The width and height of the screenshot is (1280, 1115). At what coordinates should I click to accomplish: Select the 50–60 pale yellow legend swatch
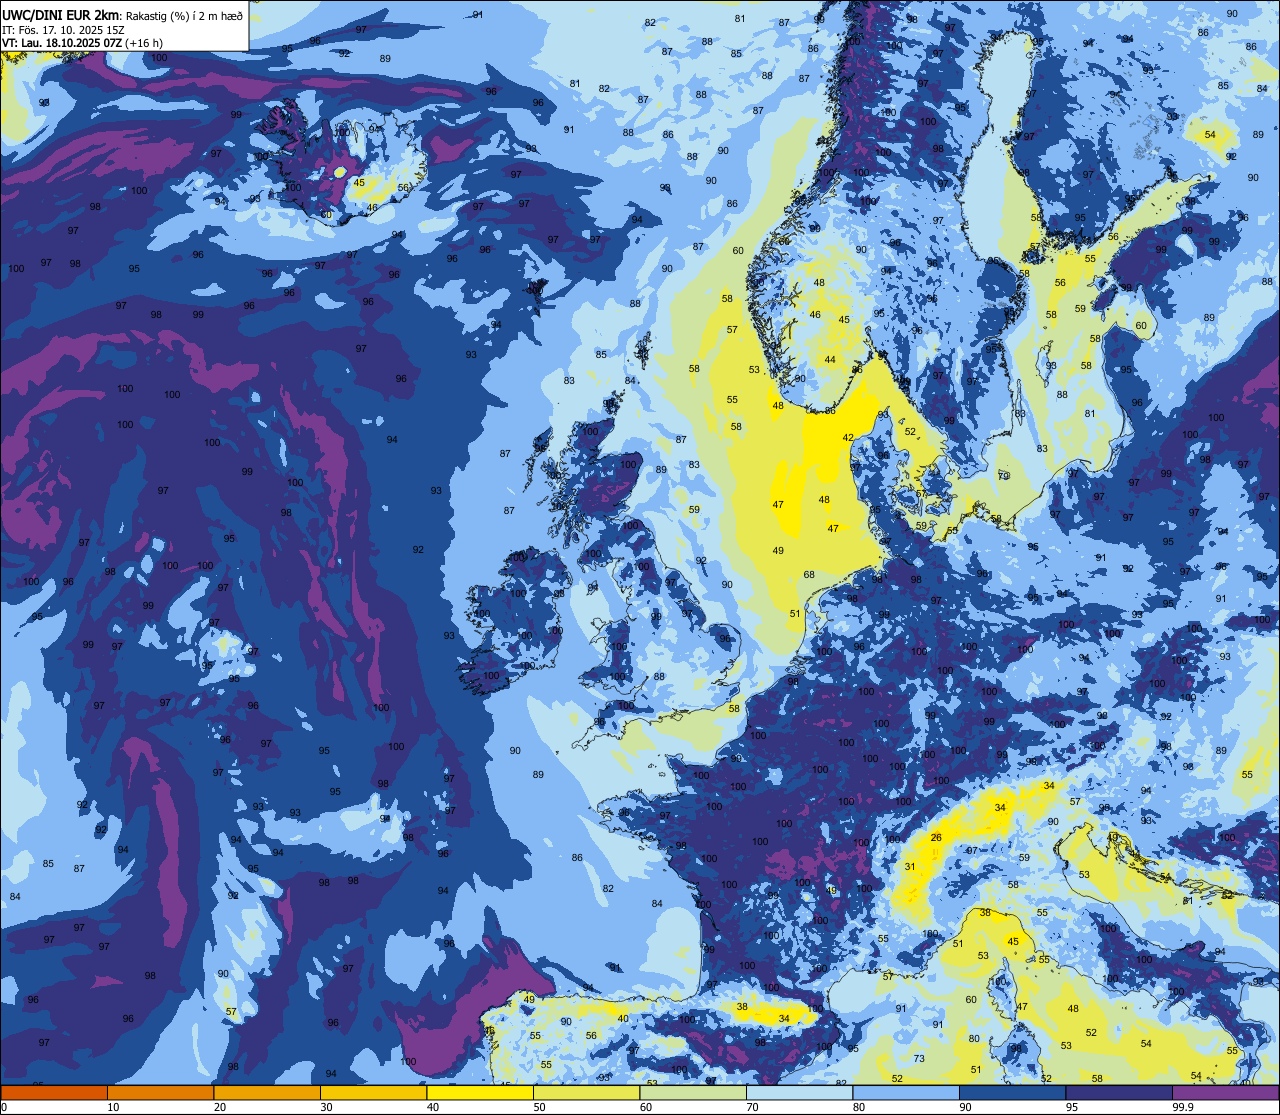[587, 1092]
